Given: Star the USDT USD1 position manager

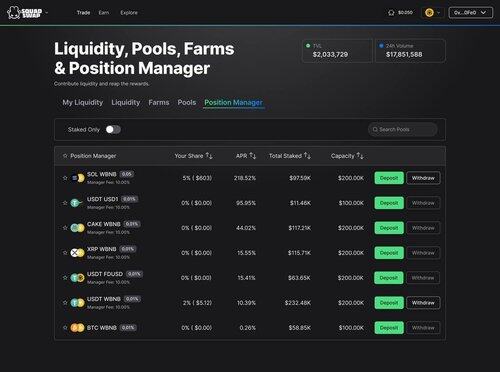Looking at the screenshot, I should point(65,203).
